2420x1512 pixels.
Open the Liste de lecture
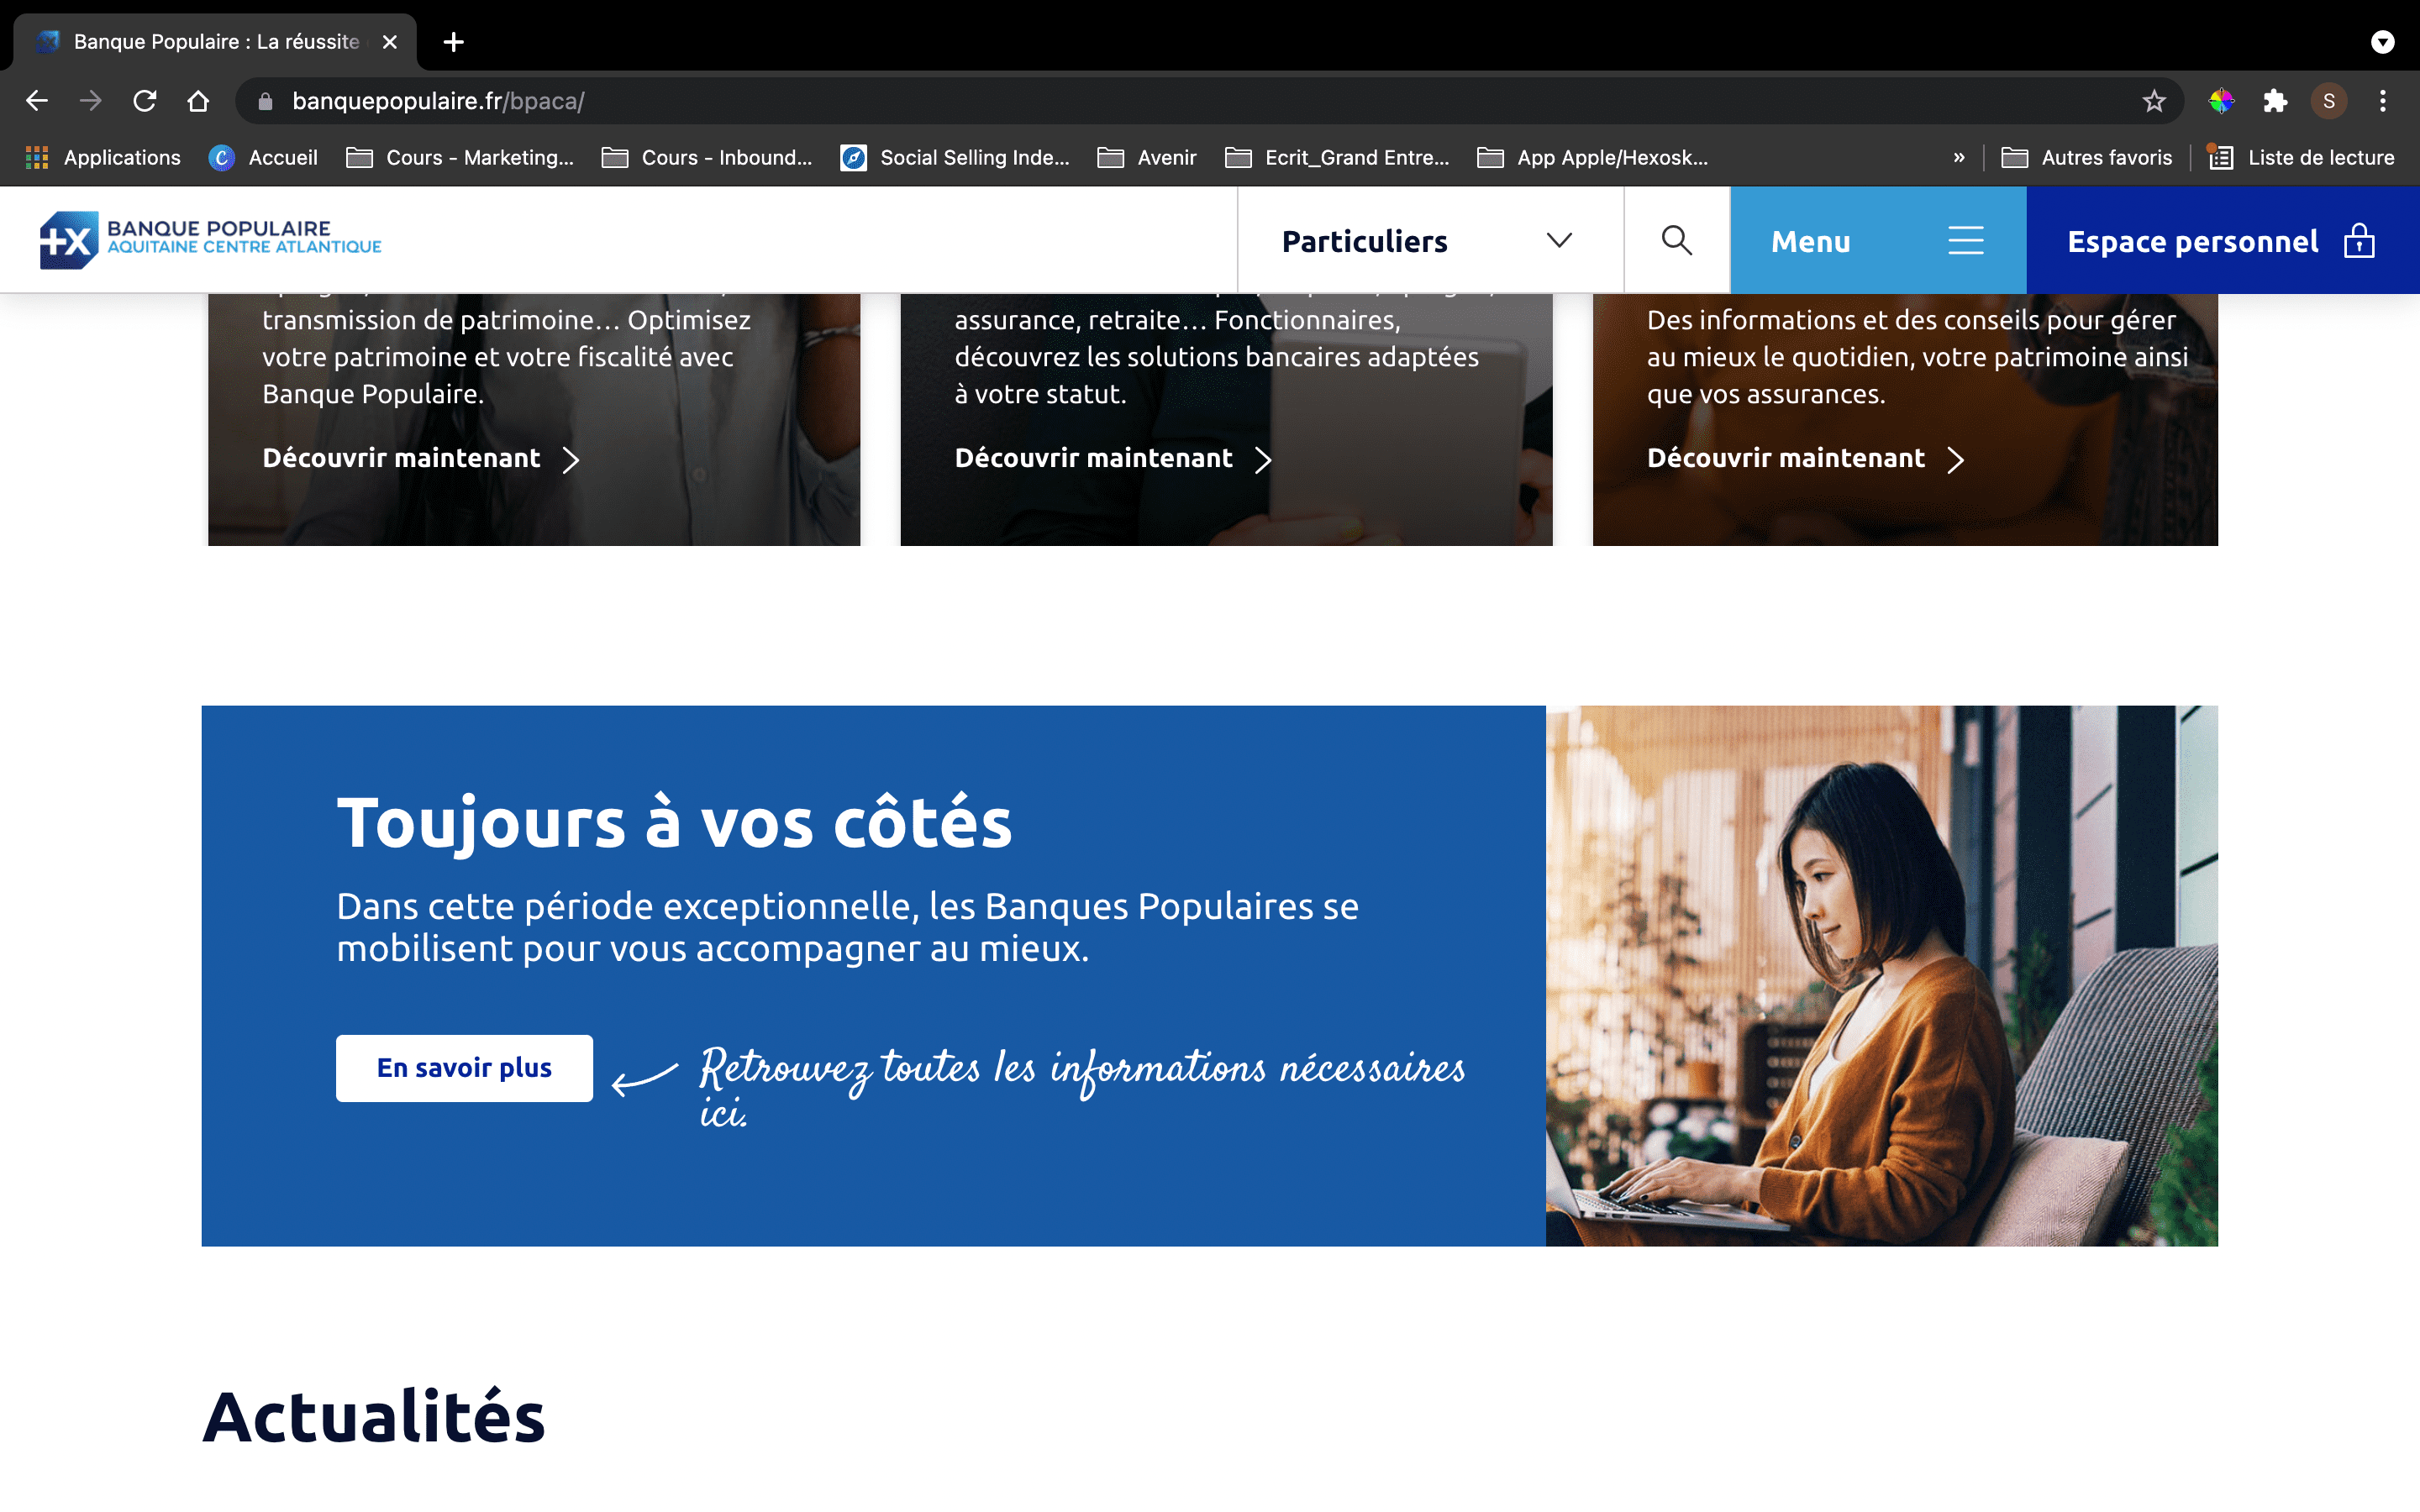coord(2301,157)
